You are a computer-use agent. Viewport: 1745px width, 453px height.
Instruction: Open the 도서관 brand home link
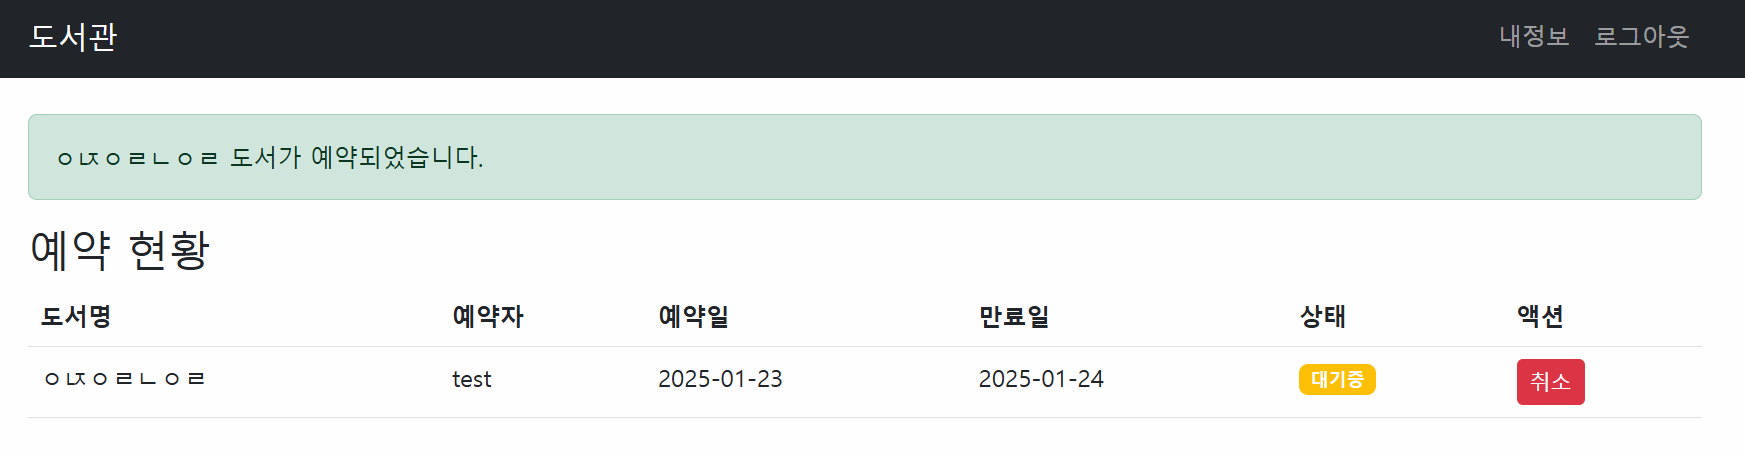(73, 37)
